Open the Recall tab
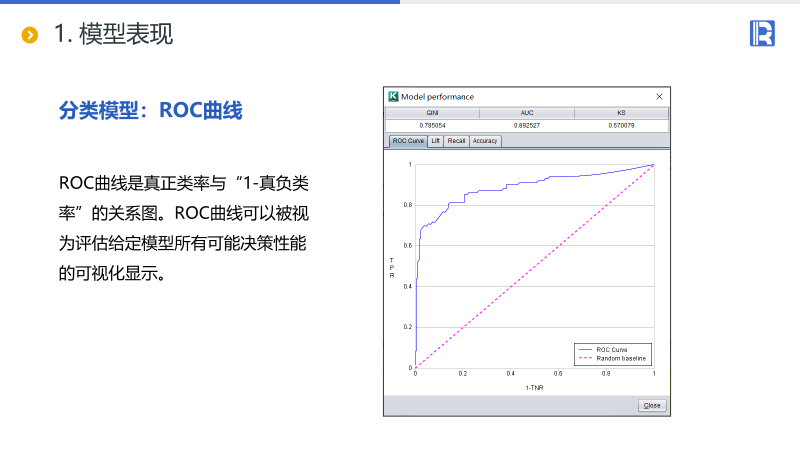This screenshot has width=800, height=450. [x=456, y=141]
